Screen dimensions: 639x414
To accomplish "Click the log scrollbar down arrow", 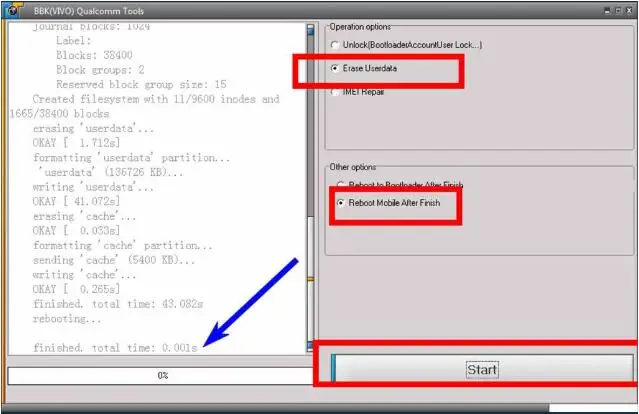I will pos(311,346).
